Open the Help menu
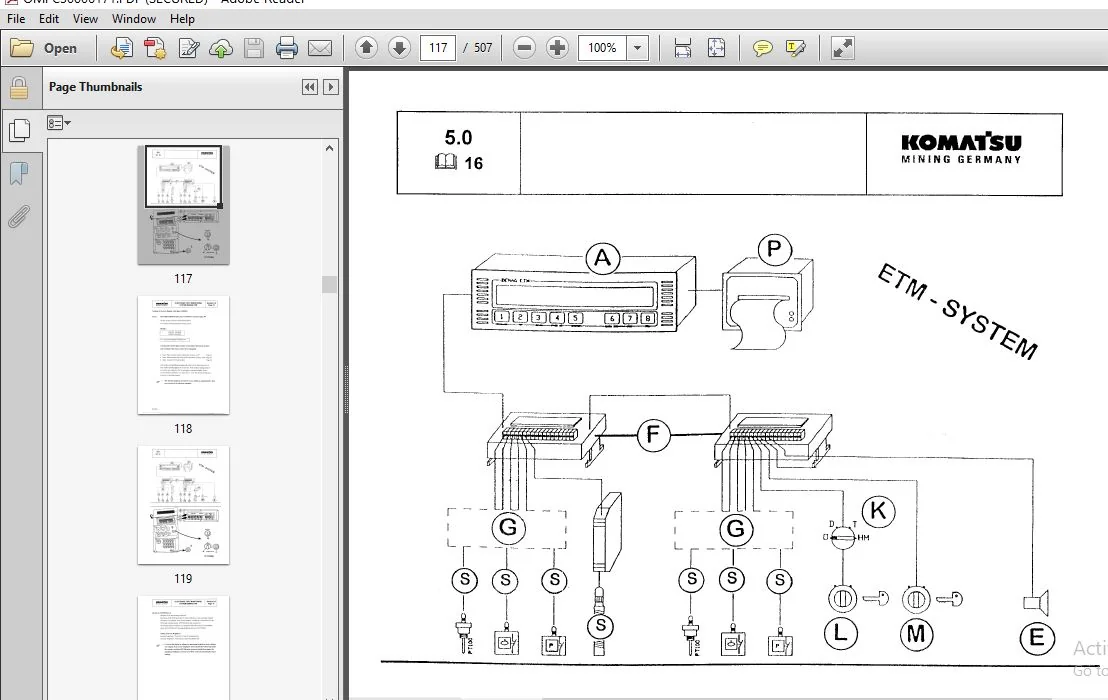Image resolution: width=1108 pixels, height=700 pixels. pyautogui.click(x=182, y=19)
